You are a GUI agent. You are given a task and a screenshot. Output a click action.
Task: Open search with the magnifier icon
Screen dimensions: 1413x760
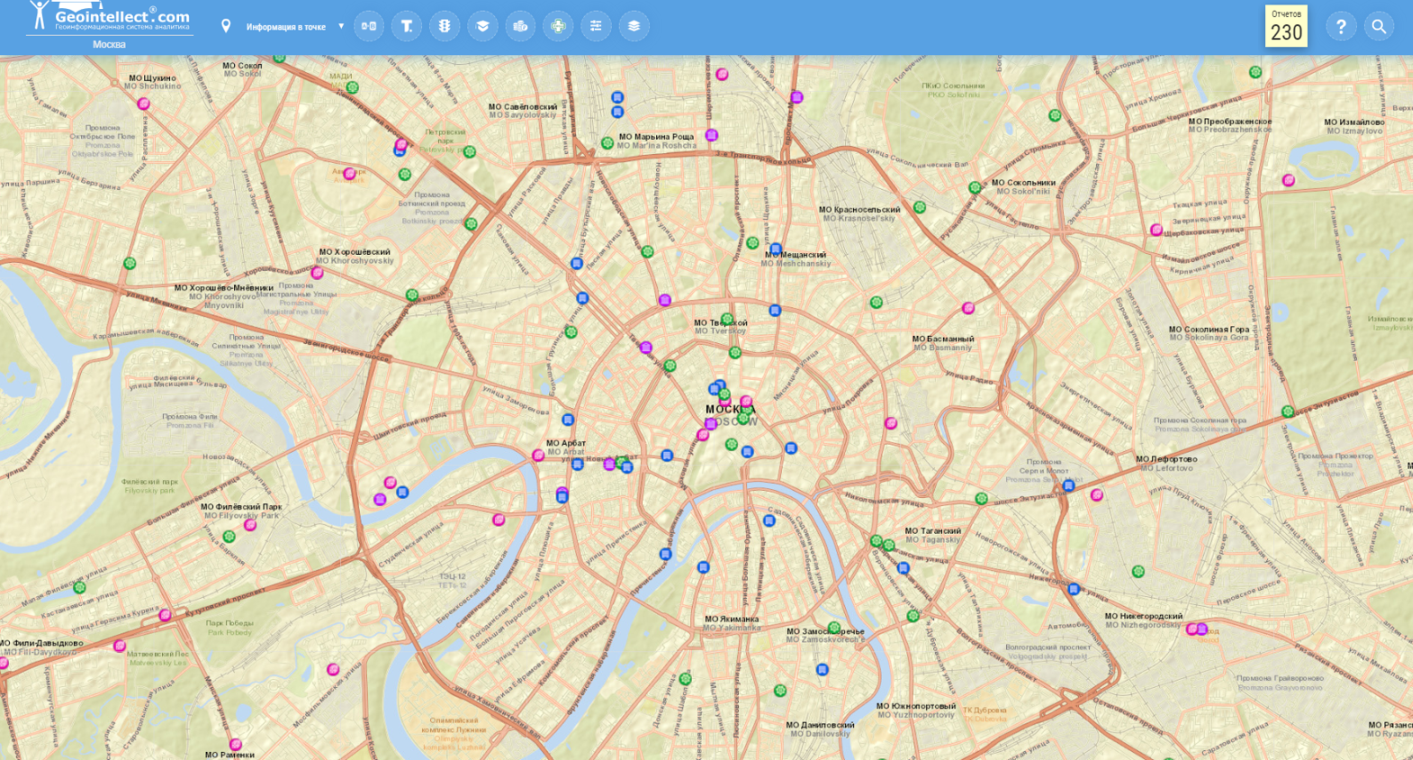(x=1379, y=27)
